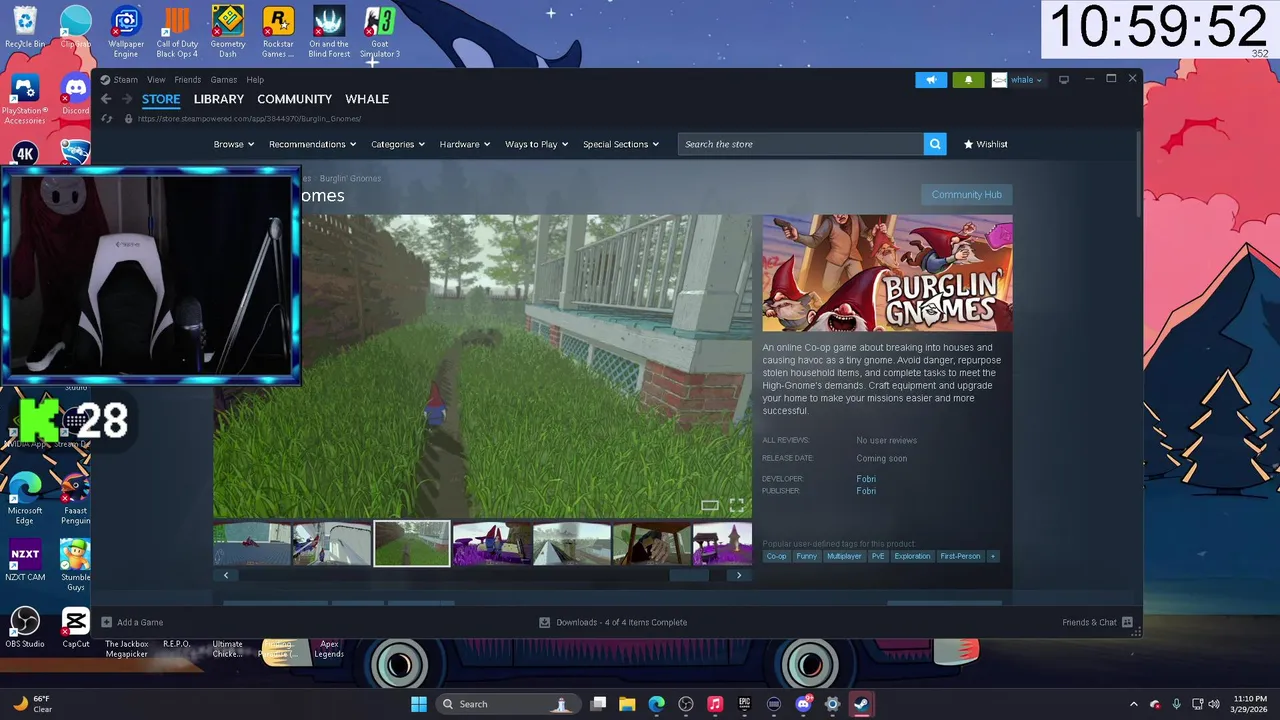1280x720 pixels.
Task: Show hidden system tray icons
Action: [1133, 704]
